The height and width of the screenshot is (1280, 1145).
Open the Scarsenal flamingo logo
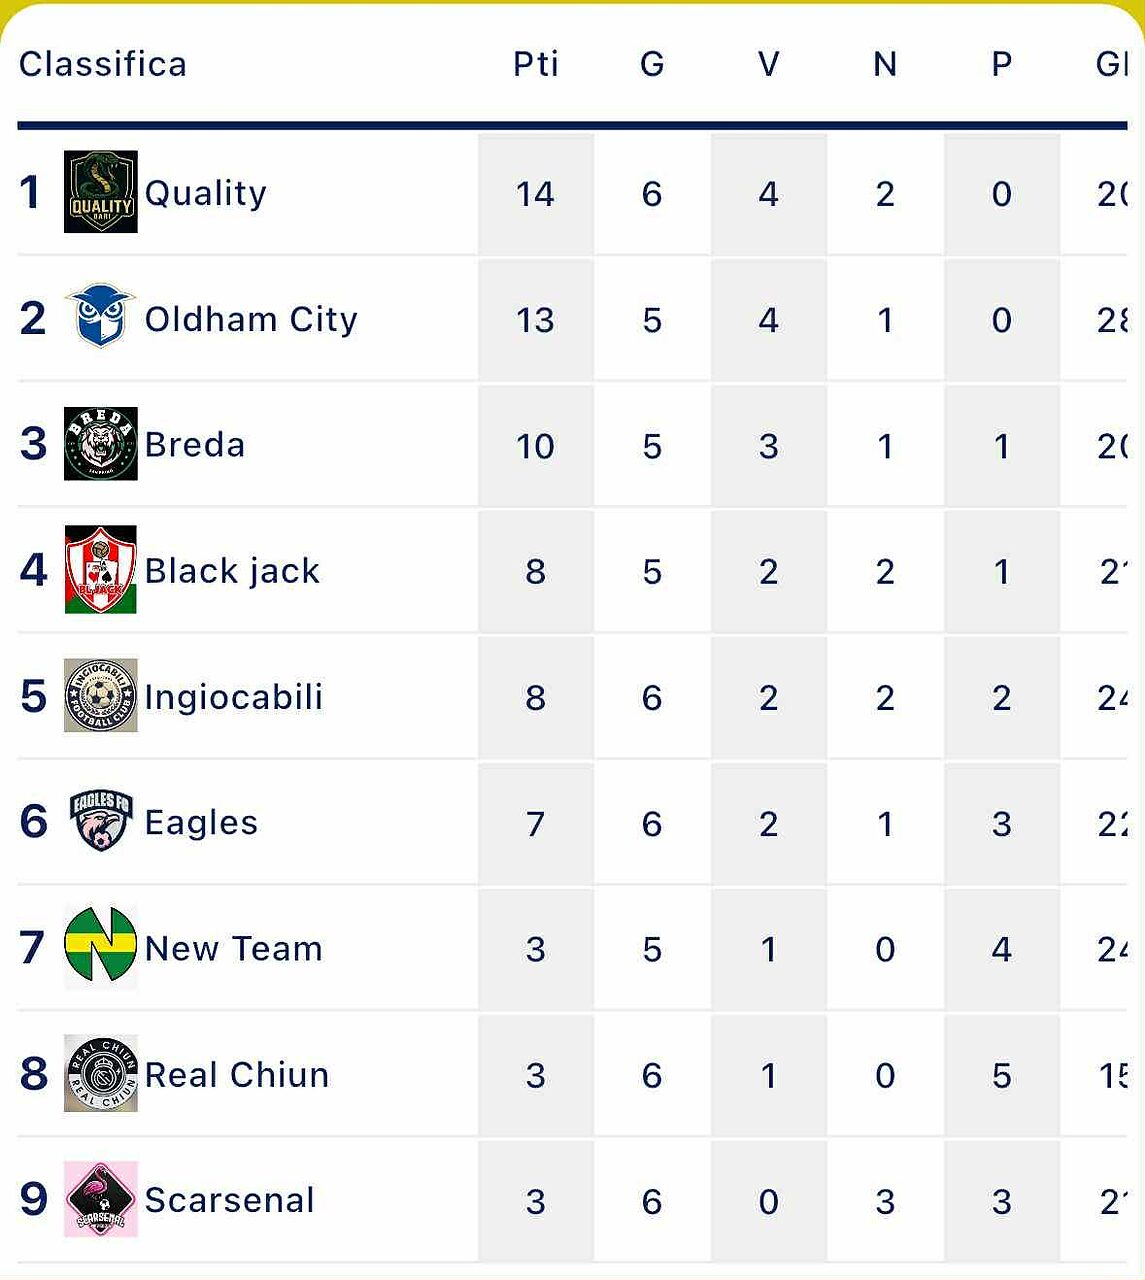100,1199
